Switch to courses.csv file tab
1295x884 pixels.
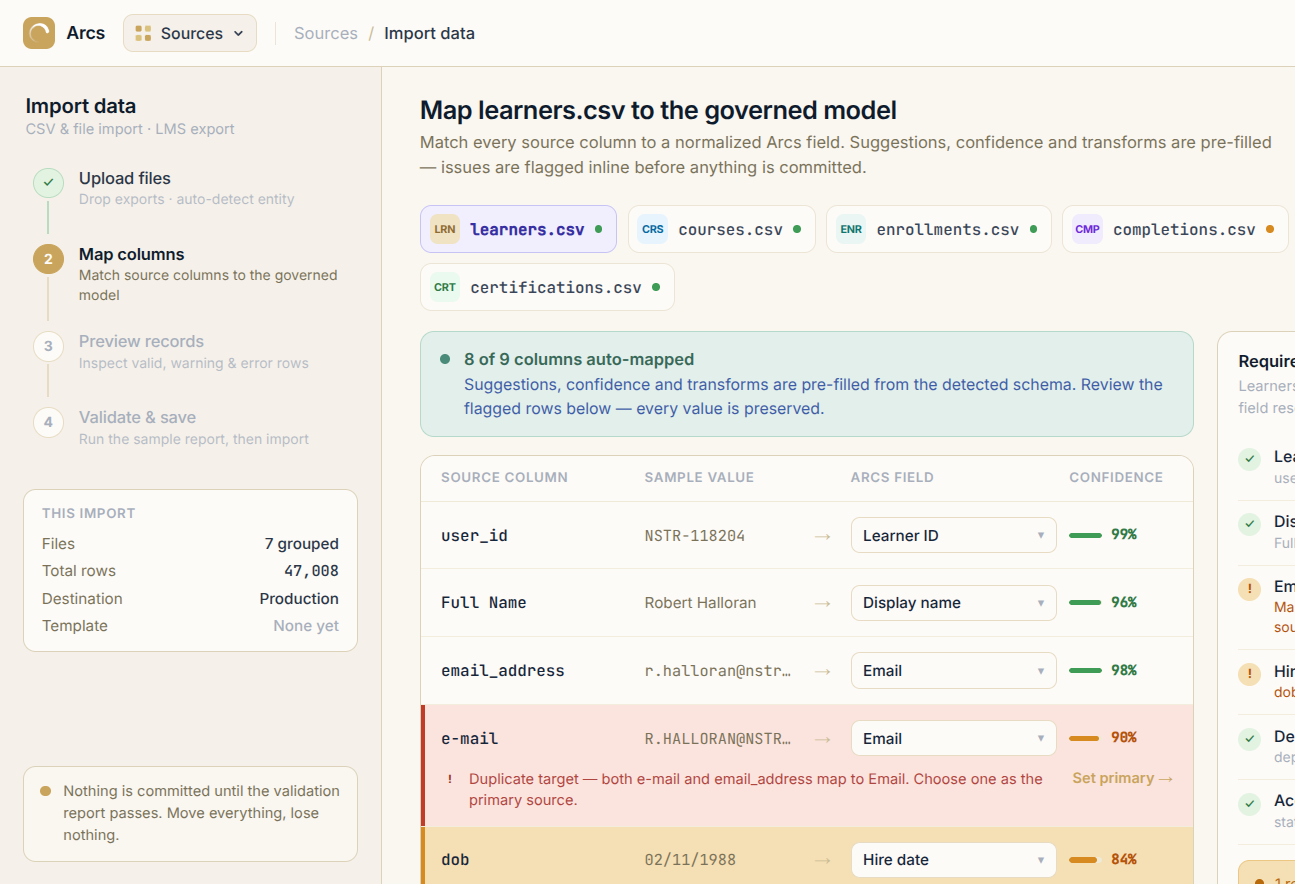(x=721, y=229)
